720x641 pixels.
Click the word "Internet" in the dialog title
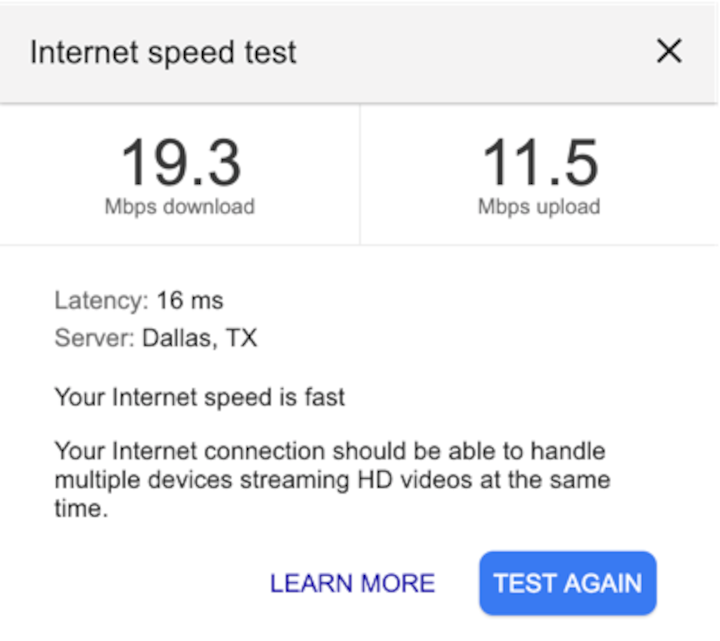pyautogui.click(x=82, y=52)
